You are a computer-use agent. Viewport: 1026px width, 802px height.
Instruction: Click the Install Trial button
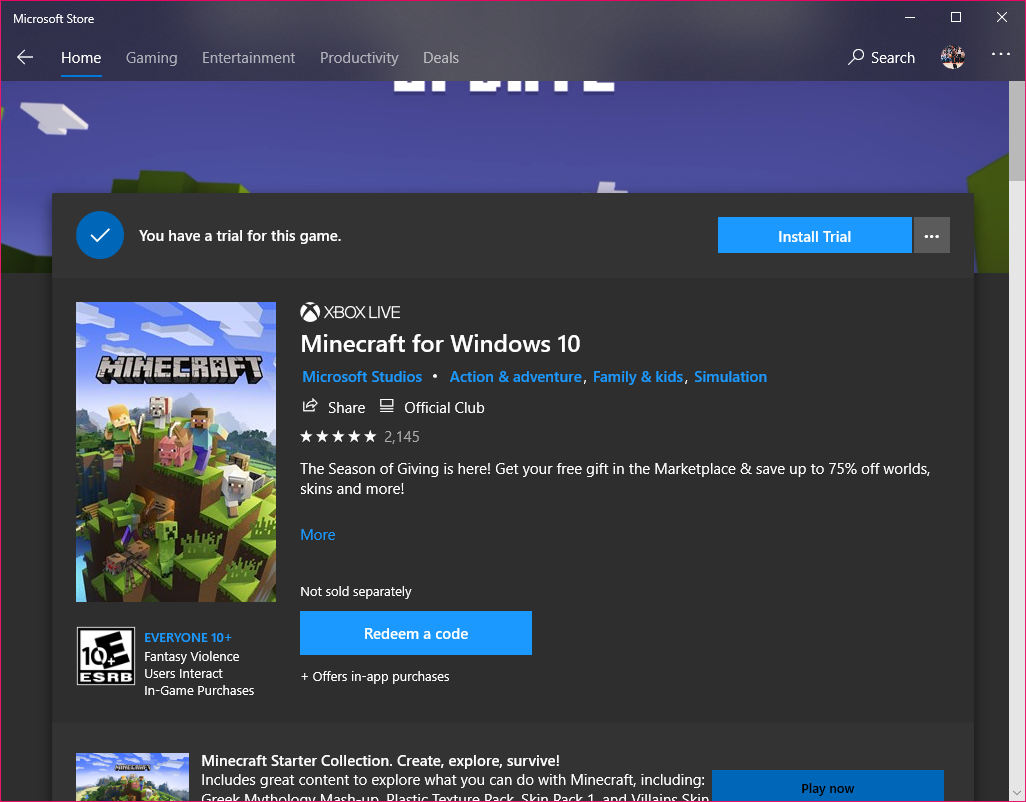click(x=814, y=235)
